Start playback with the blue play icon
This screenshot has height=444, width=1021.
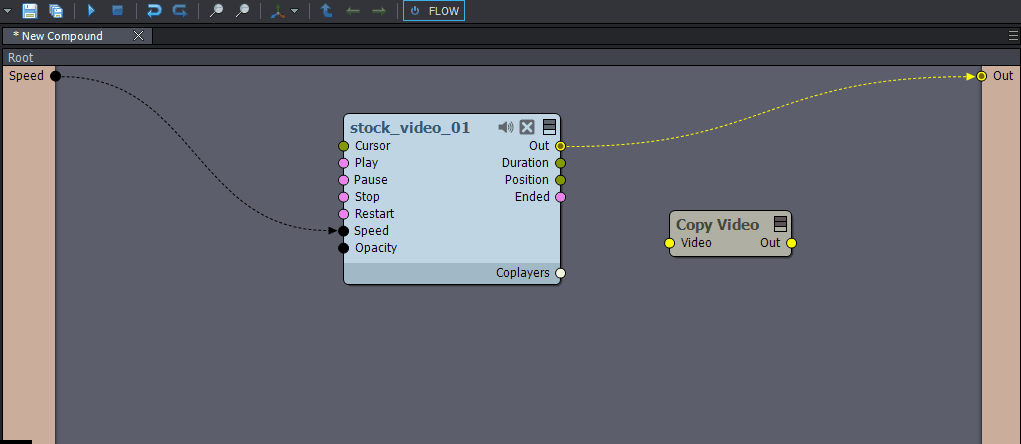91,10
